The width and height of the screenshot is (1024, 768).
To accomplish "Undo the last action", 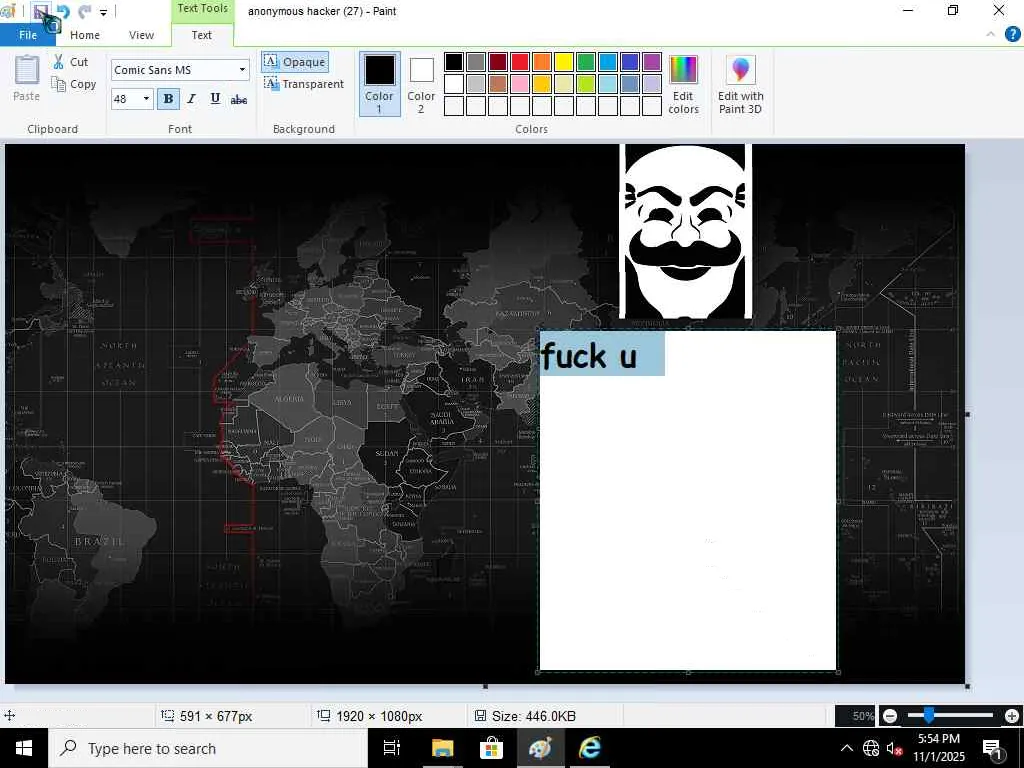I will pyautogui.click(x=63, y=12).
